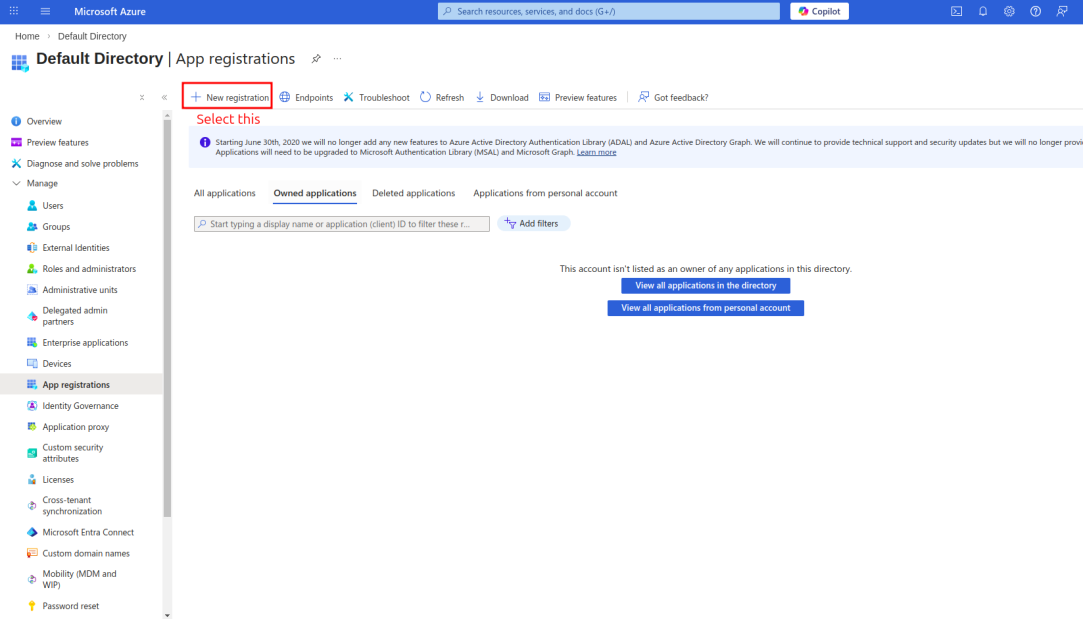Click the New registration plus icon
This screenshot has width=1083, height=619.
(195, 97)
